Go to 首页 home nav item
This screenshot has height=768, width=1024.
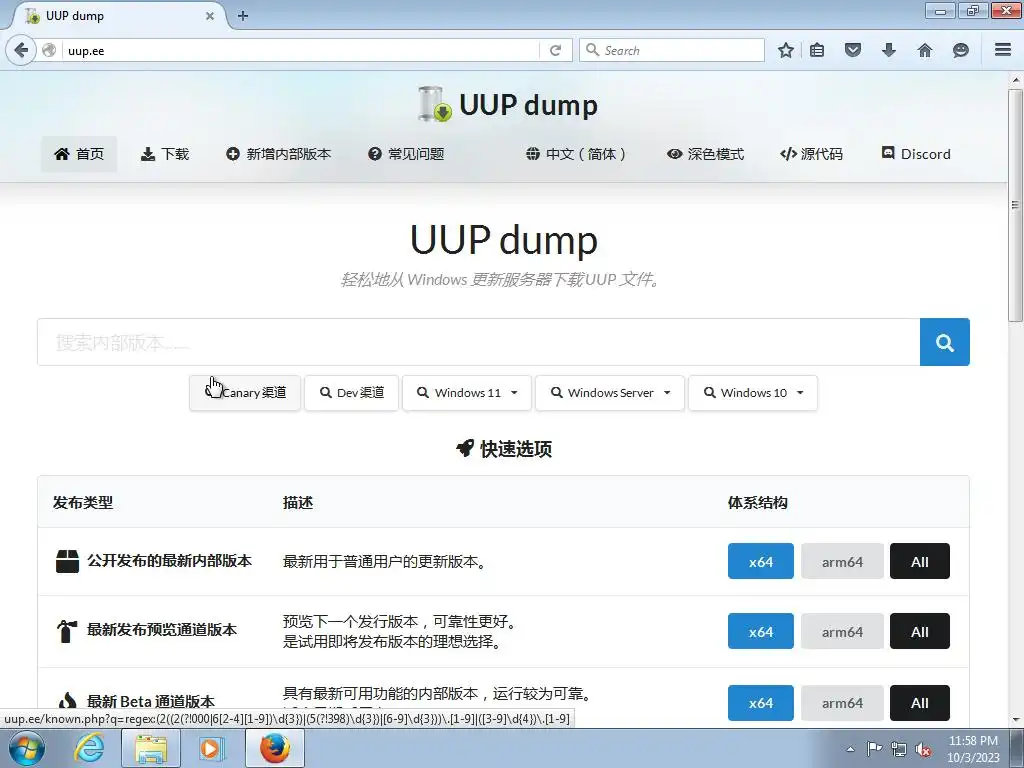79,154
